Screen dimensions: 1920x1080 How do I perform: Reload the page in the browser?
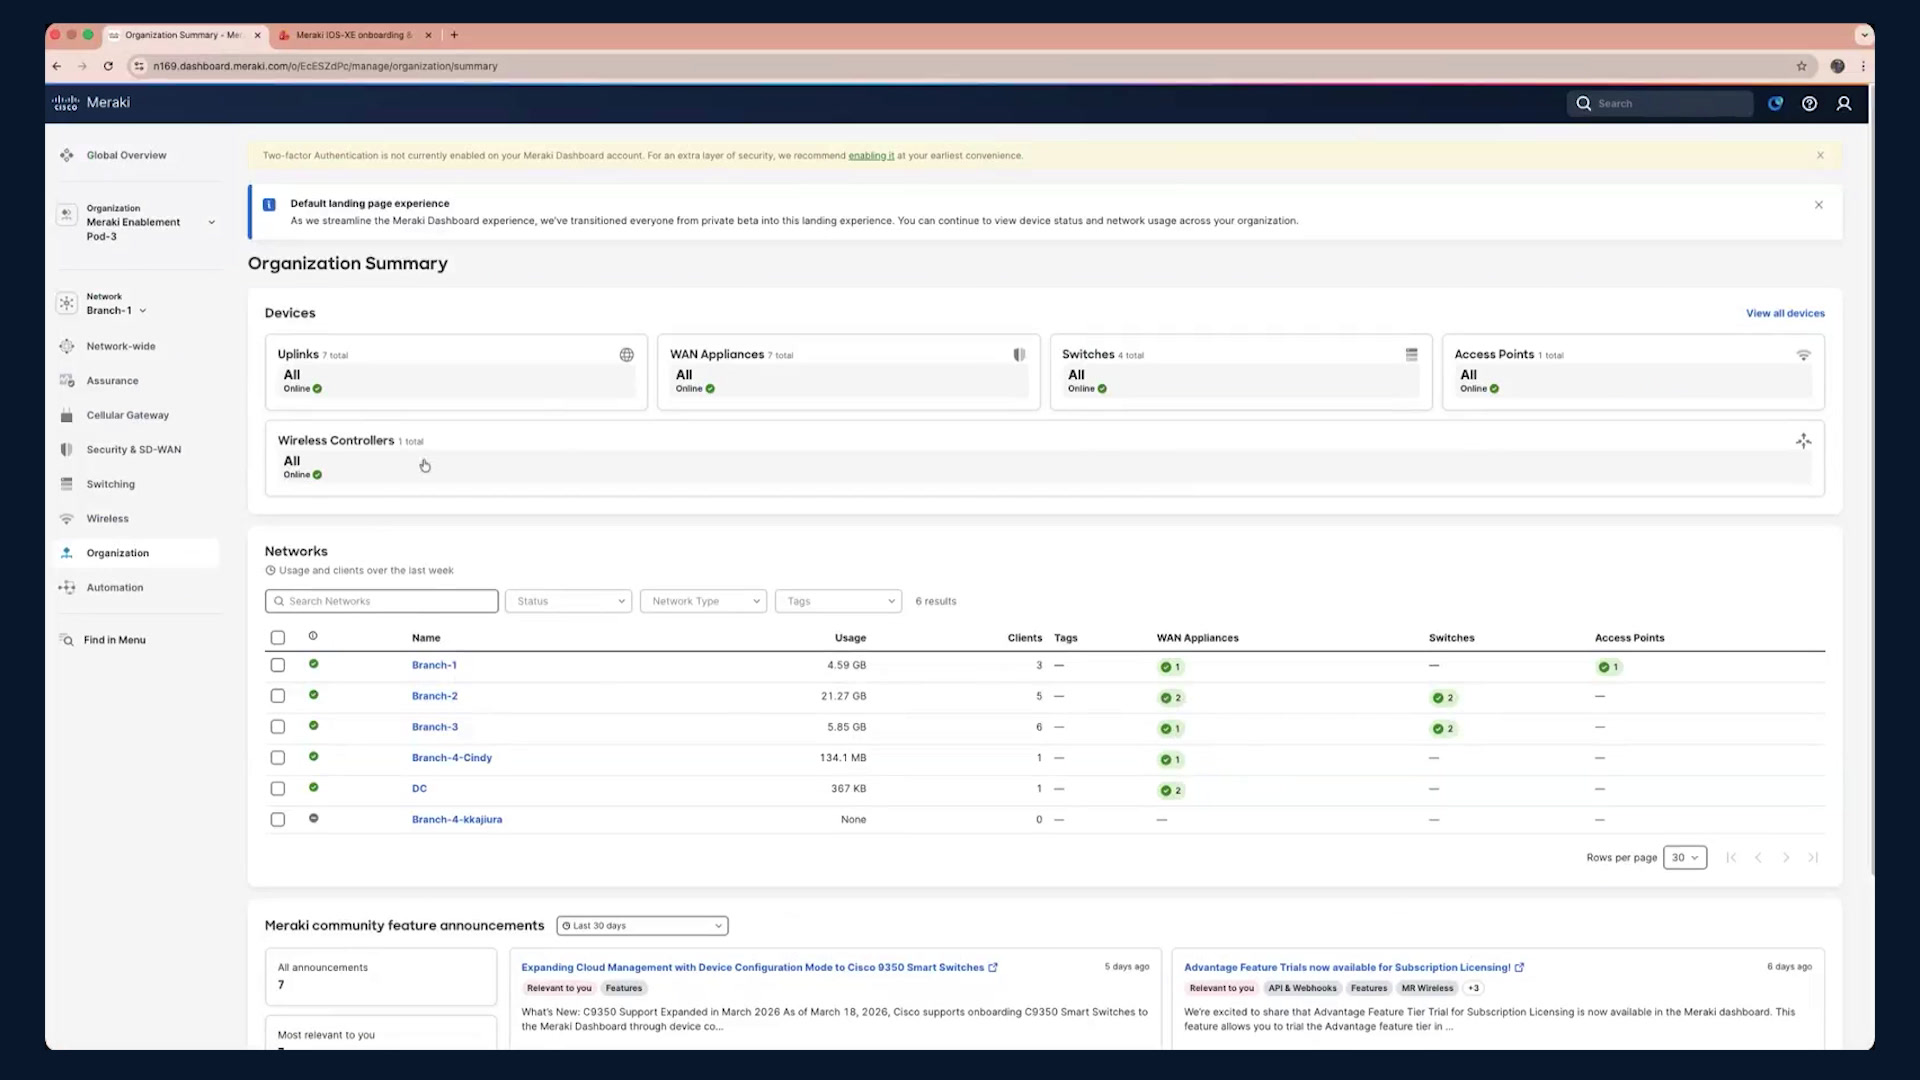(108, 66)
